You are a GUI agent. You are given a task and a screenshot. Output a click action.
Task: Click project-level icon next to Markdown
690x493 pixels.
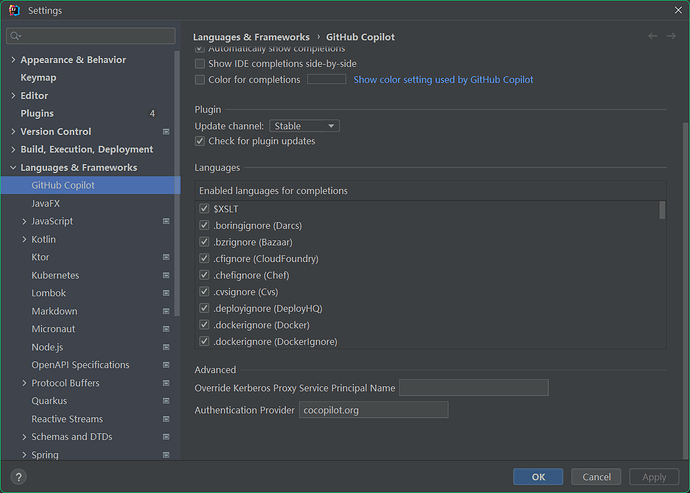coord(166,311)
